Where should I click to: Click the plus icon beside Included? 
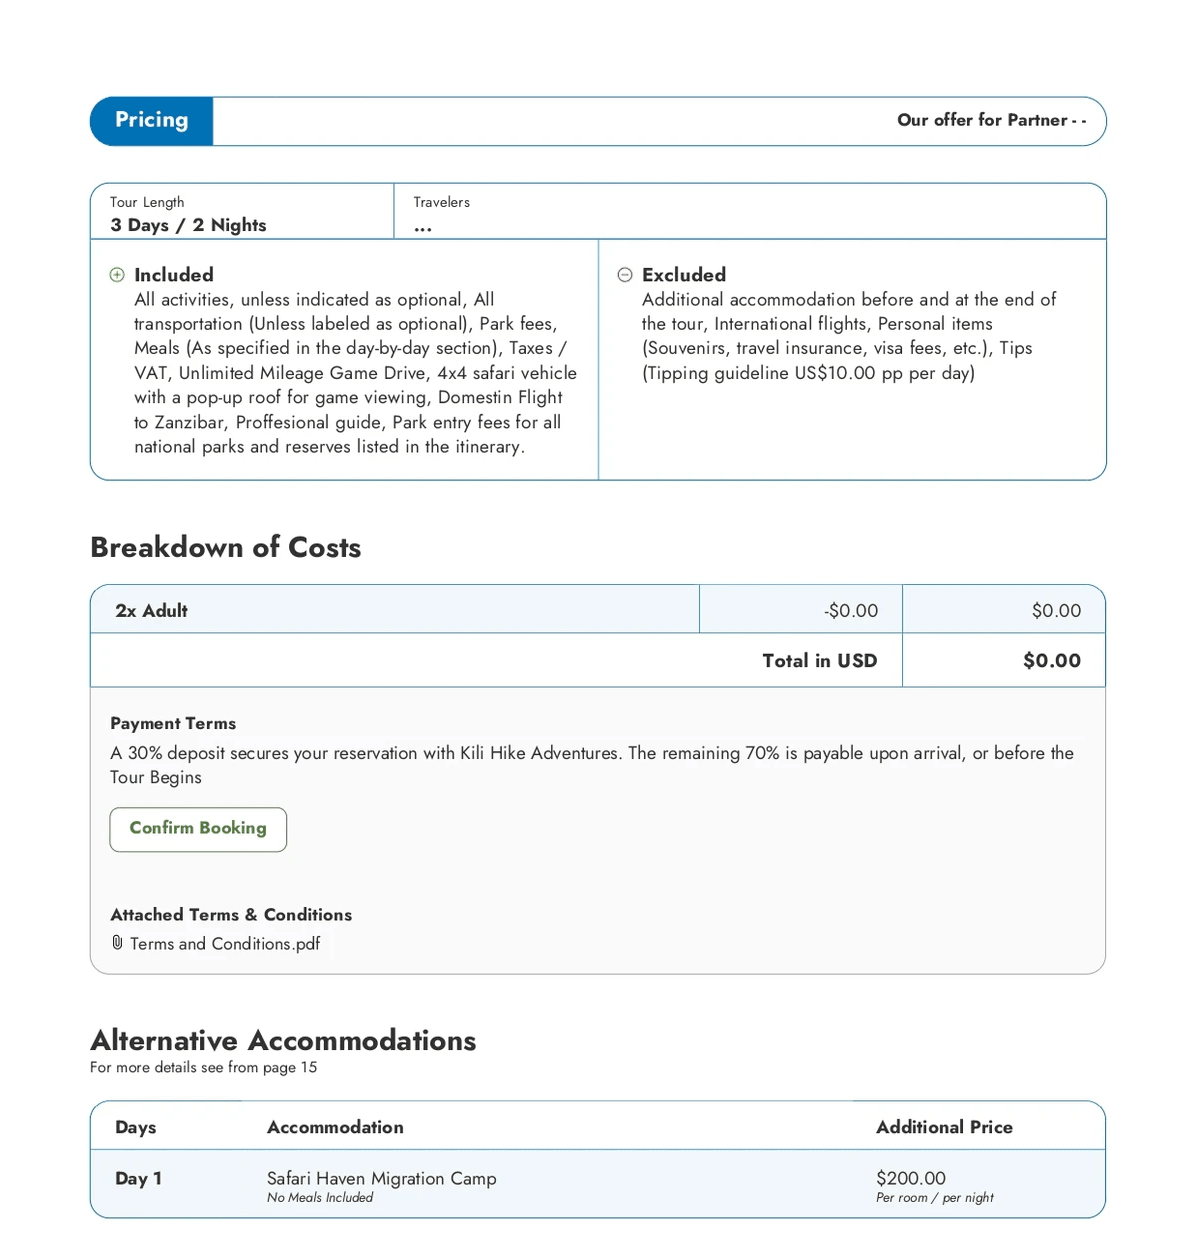pyautogui.click(x=117, y=275)
